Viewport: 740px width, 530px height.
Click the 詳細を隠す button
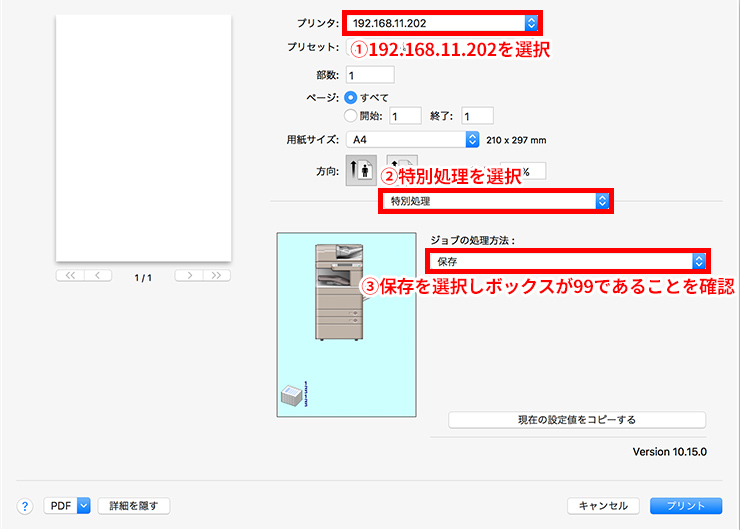pos(134,506)
